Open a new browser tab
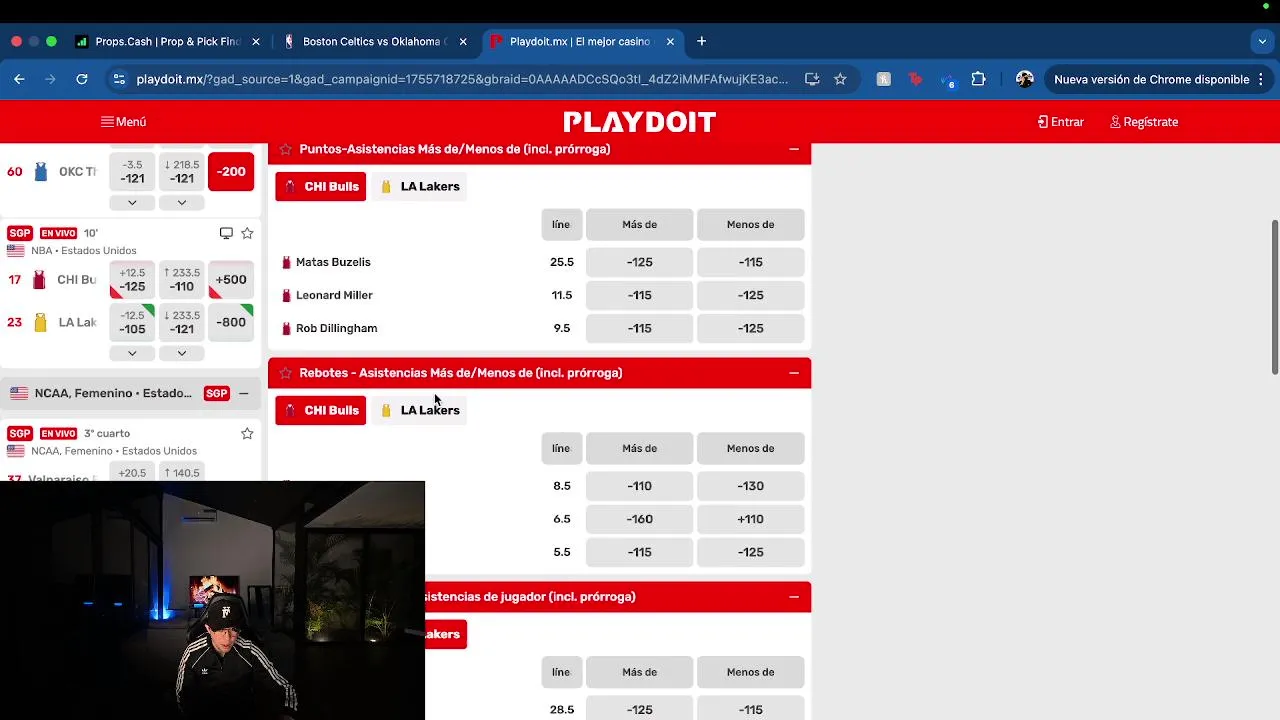This screenshot has width=1280, height=720. [x=701, y=41]
